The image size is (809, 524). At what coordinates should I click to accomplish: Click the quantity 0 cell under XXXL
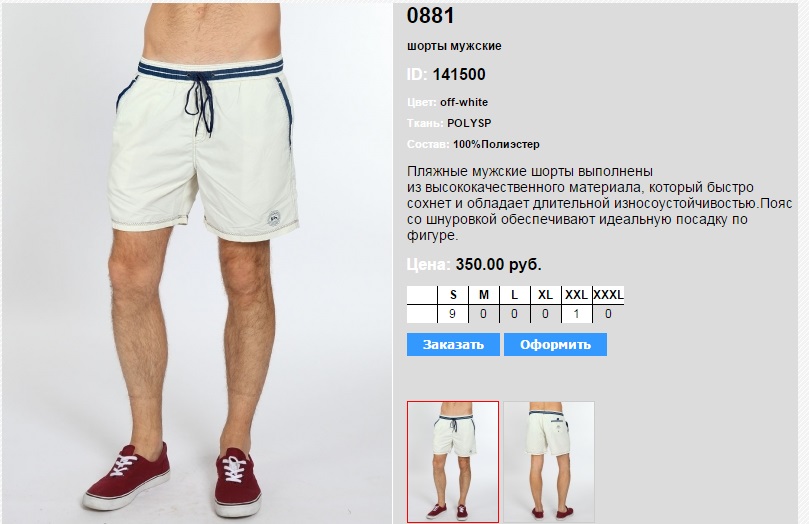608,314
